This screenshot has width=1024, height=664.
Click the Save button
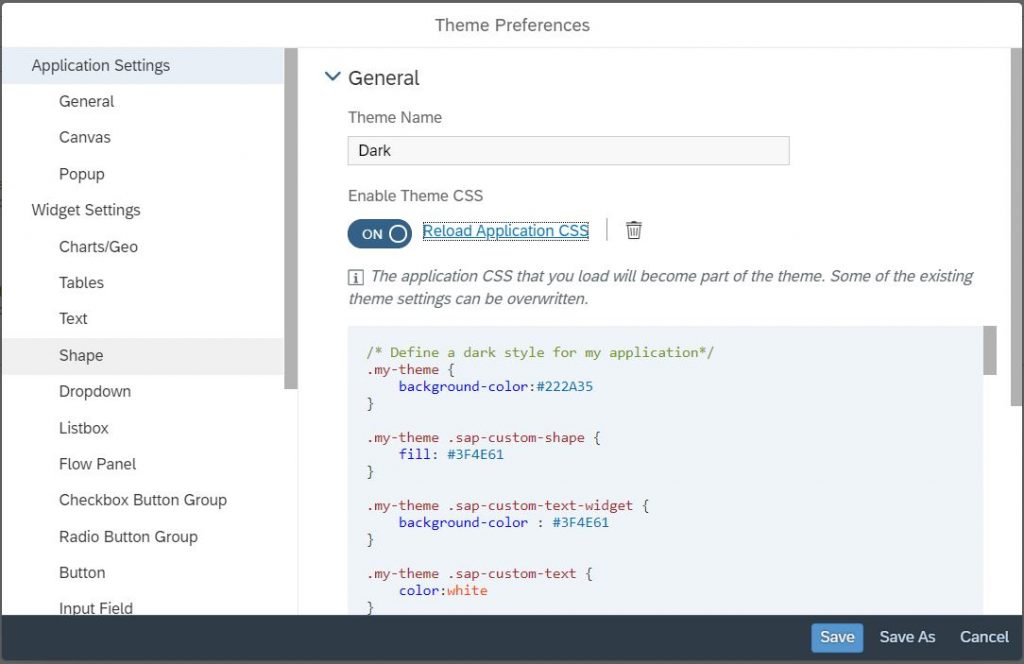pos(837,637)
